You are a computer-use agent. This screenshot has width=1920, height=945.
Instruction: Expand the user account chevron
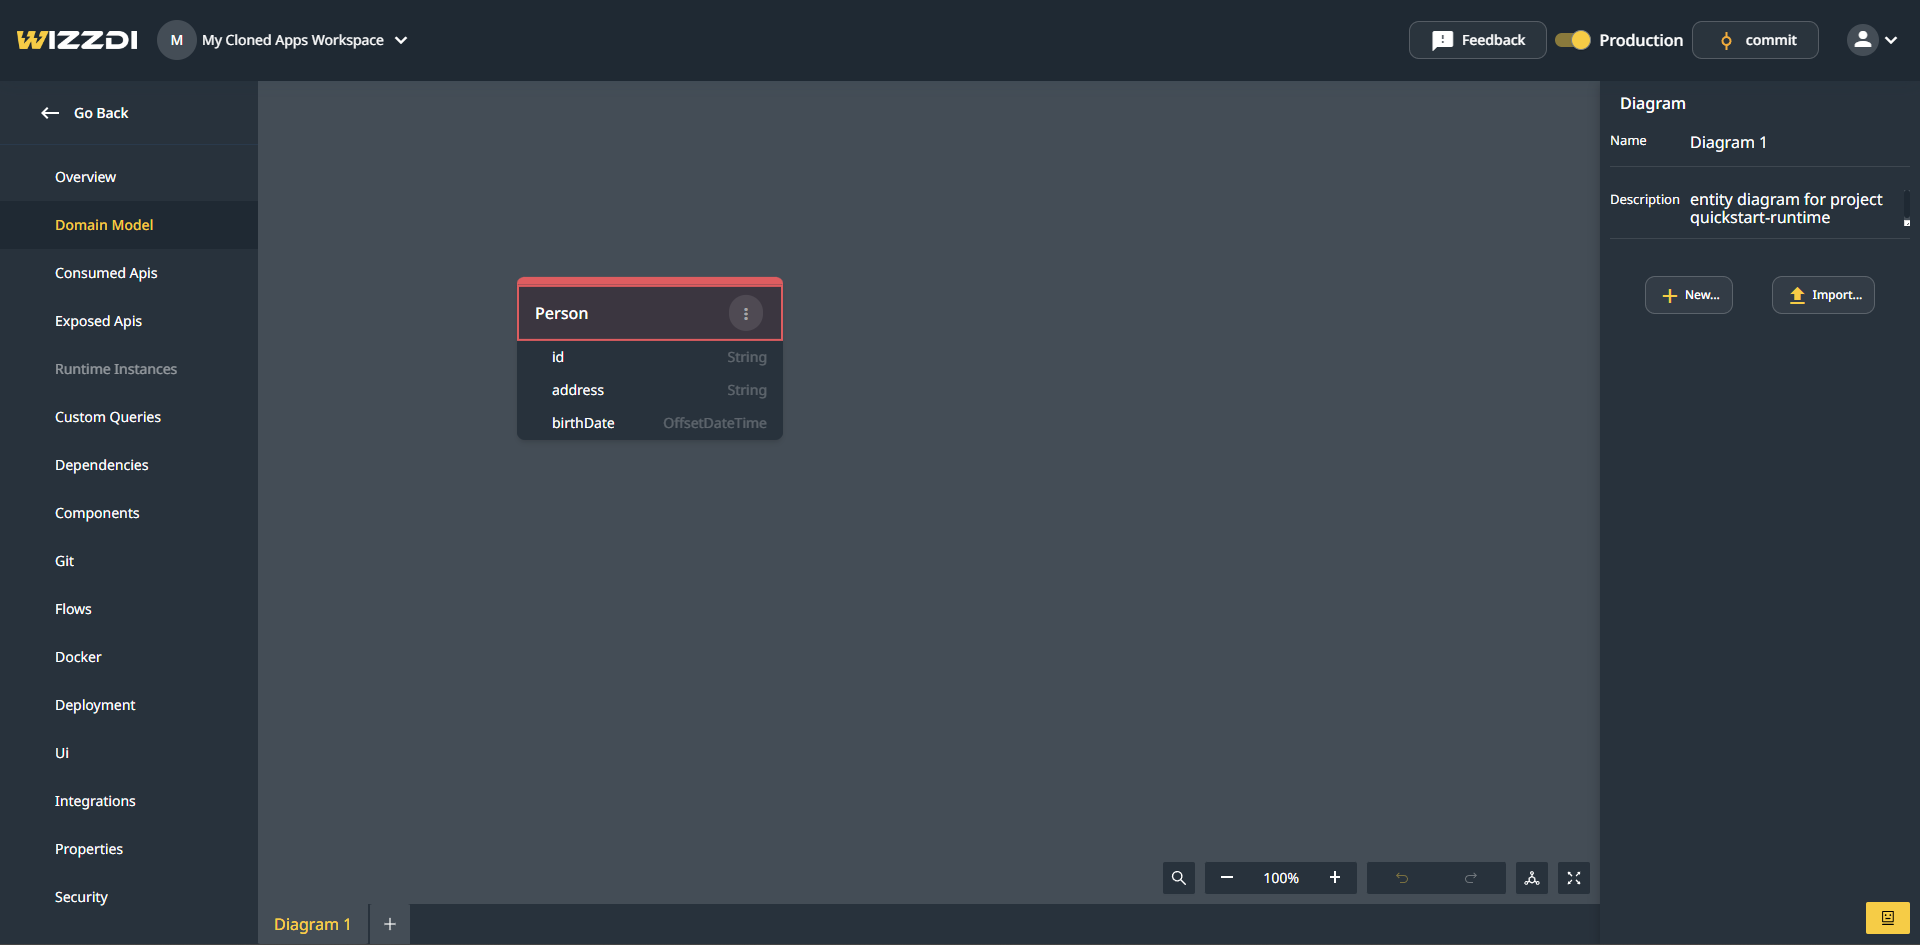[x=1891, y=40]
